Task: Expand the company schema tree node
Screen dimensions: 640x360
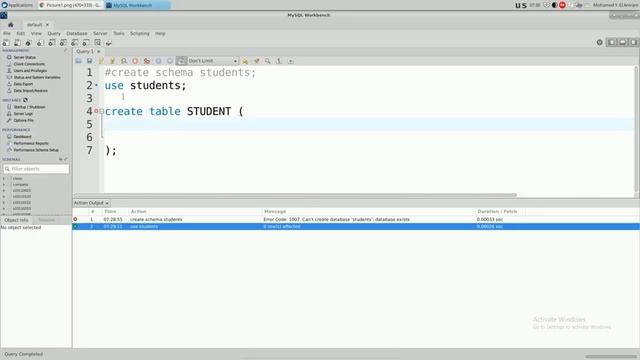Action: pos(4,184)
